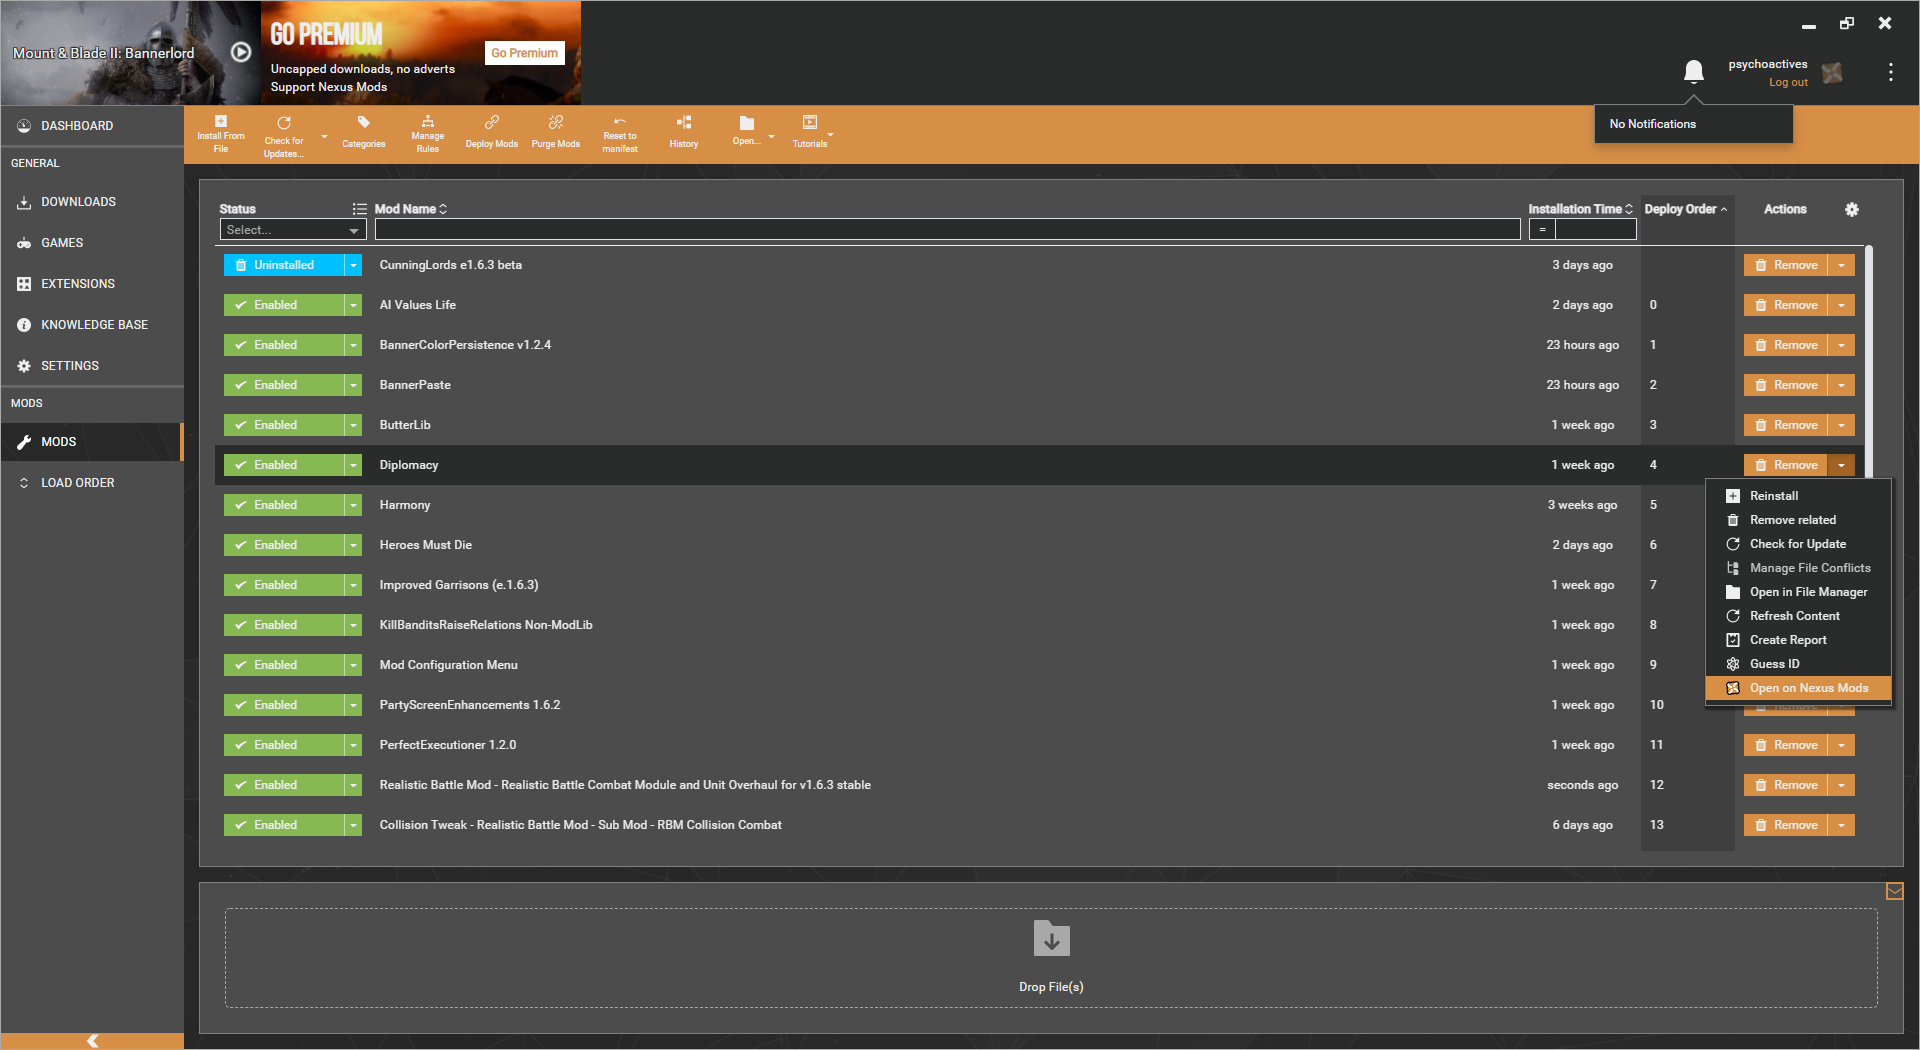Toggle Enabled status for BannerColorPersistence
The width and height of the screenshot is (1920, 1050).
(284, 345)
